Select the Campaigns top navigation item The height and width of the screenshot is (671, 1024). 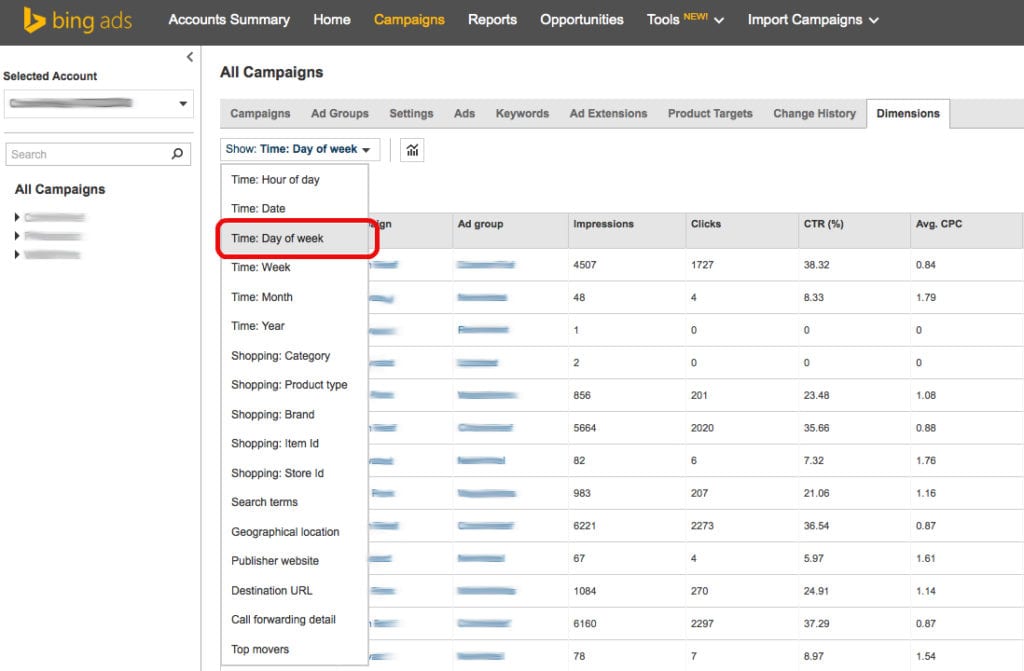[x=409, y=20]
